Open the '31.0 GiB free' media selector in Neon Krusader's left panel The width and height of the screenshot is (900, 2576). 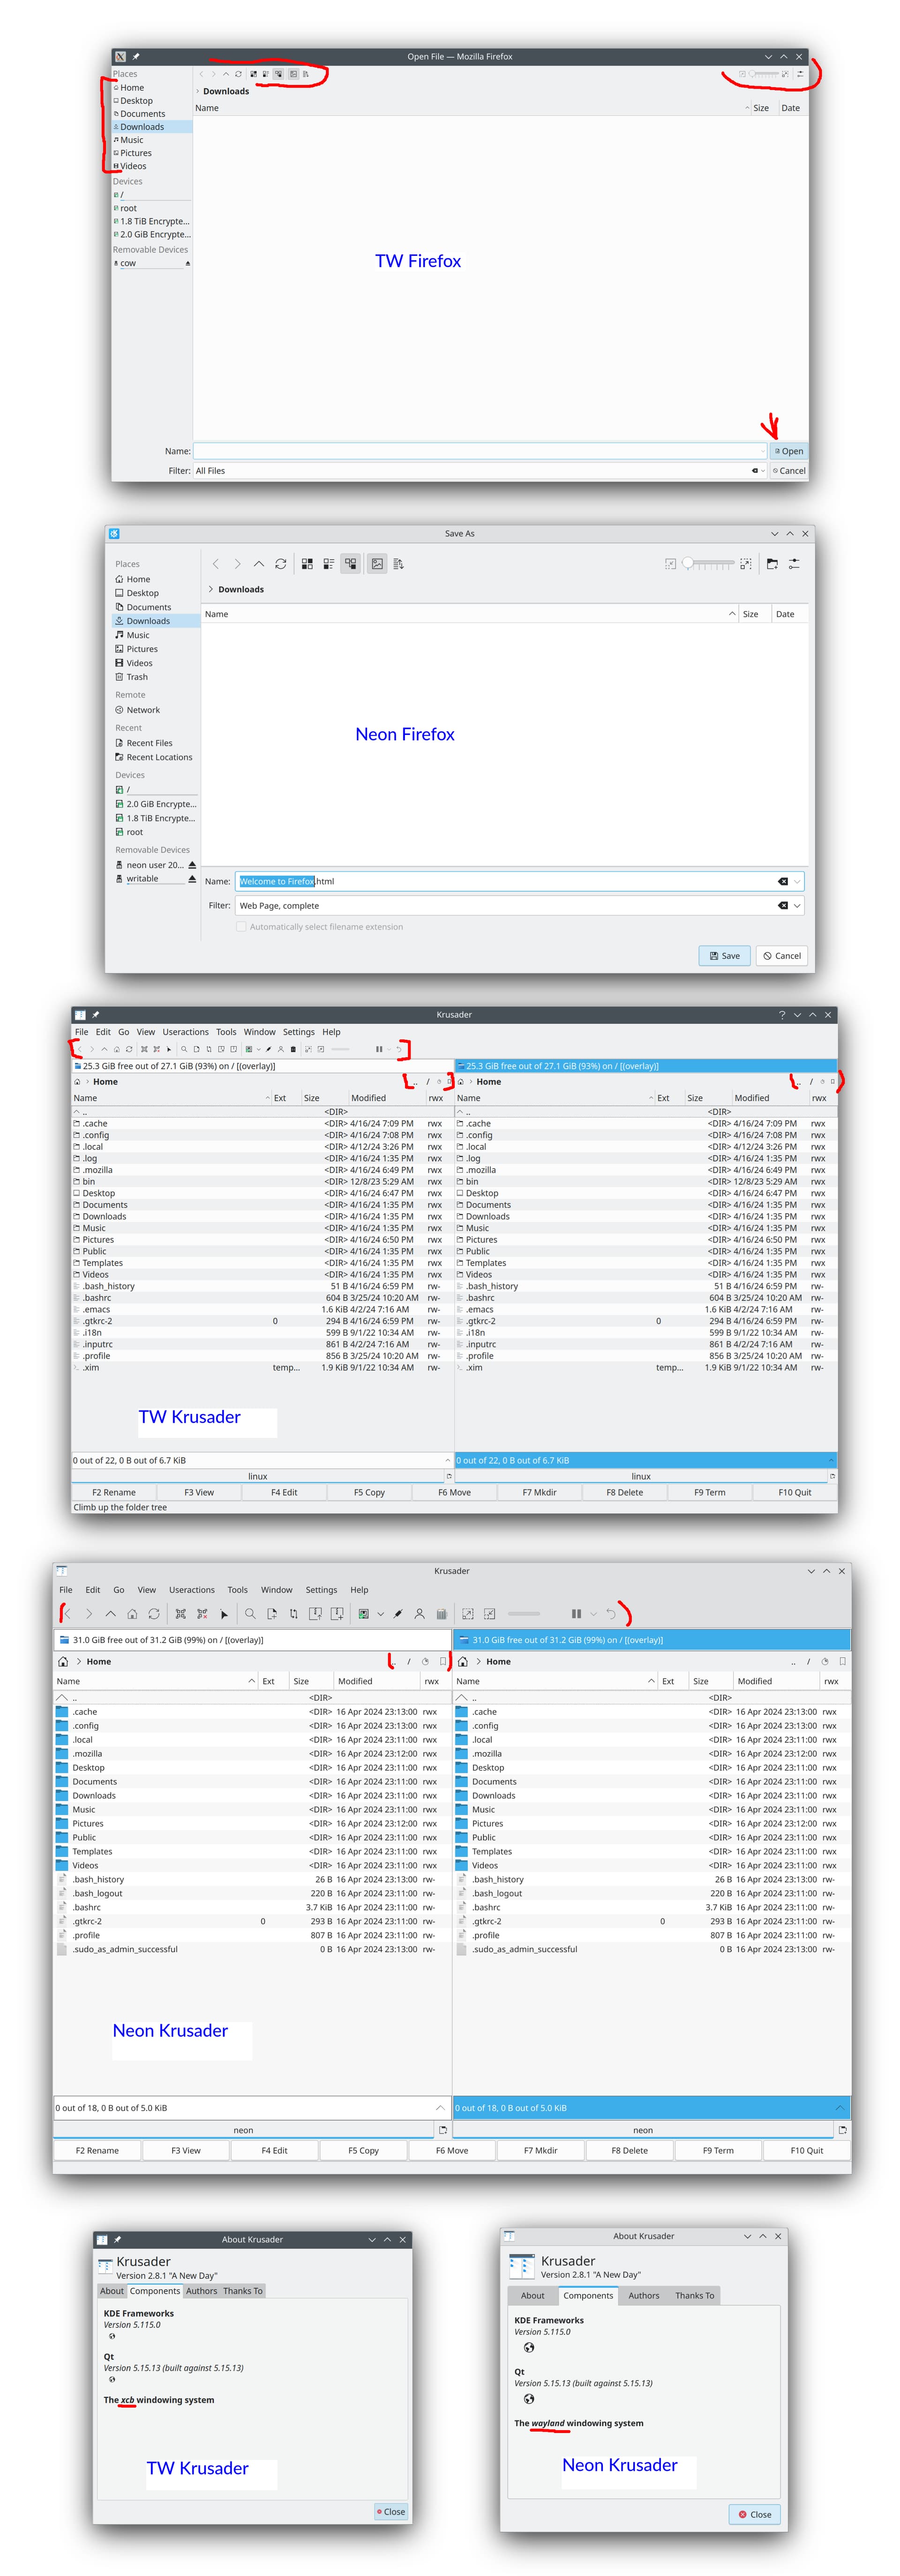pyautogui.click(x=252, y=1640)
